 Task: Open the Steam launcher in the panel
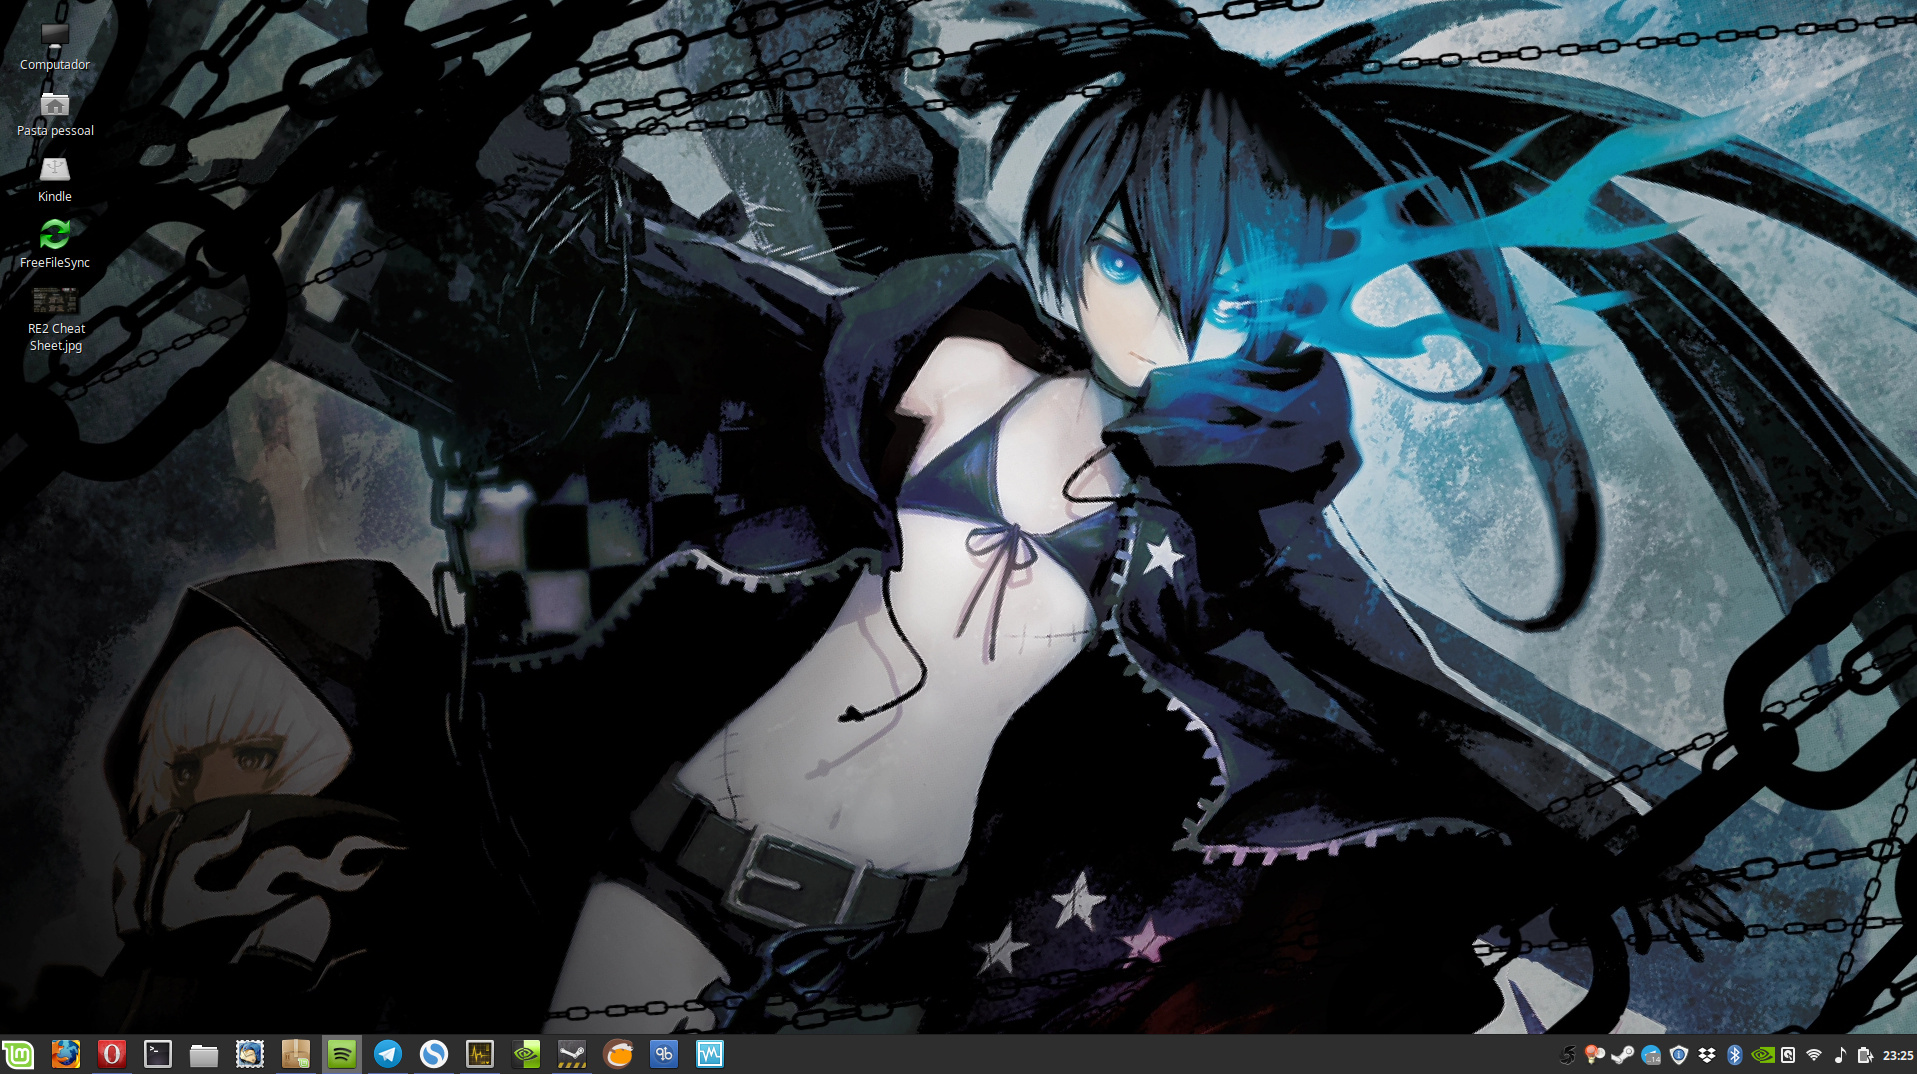572,1054
